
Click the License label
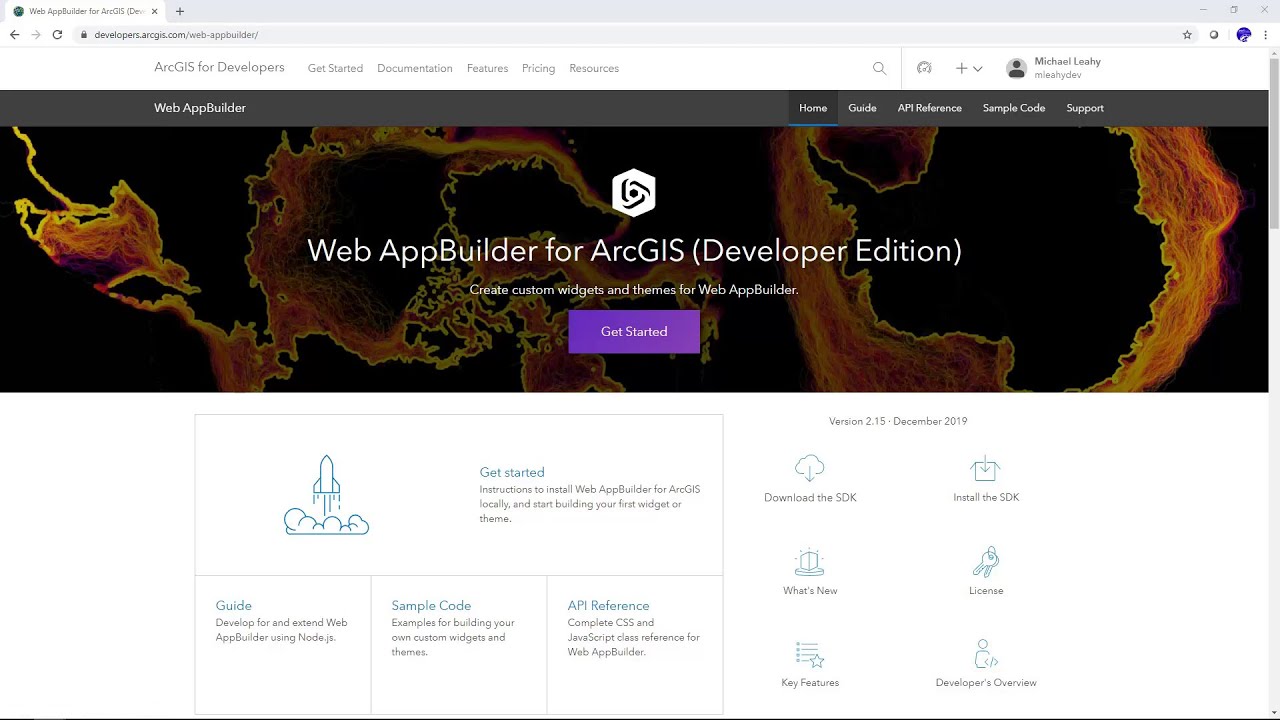pos(986,590)
